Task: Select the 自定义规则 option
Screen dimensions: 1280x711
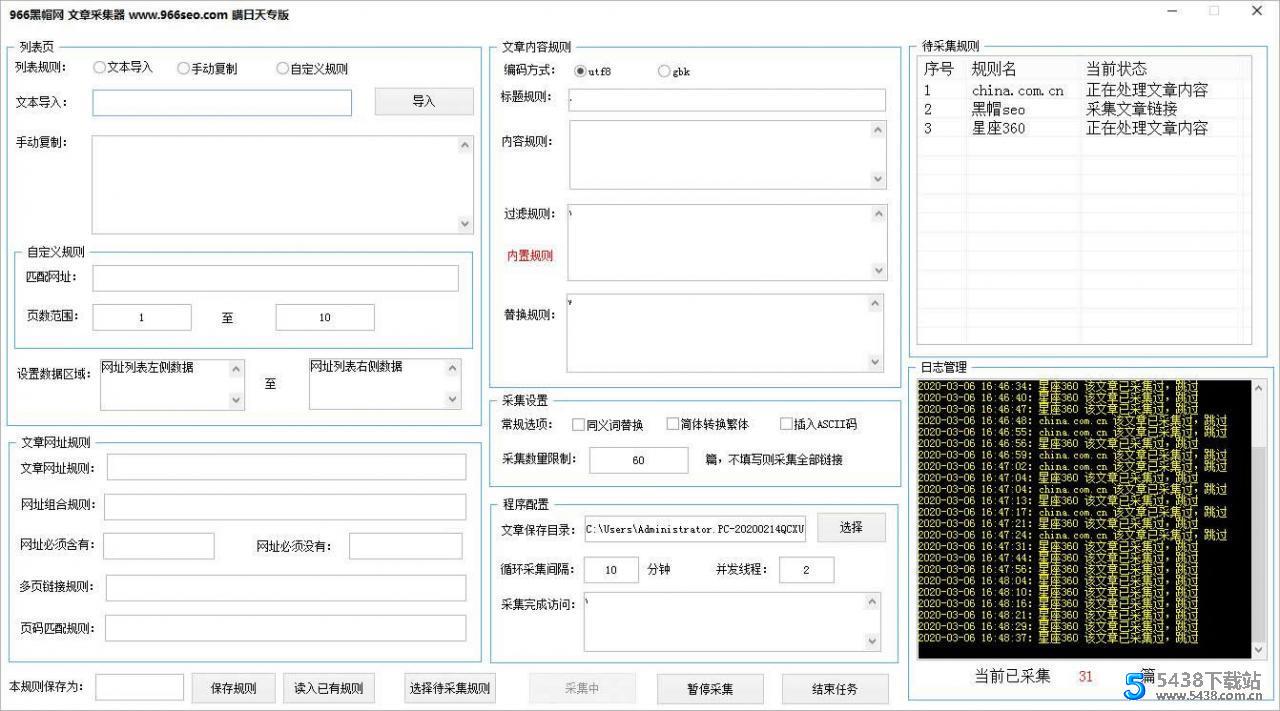Action: 282,68
